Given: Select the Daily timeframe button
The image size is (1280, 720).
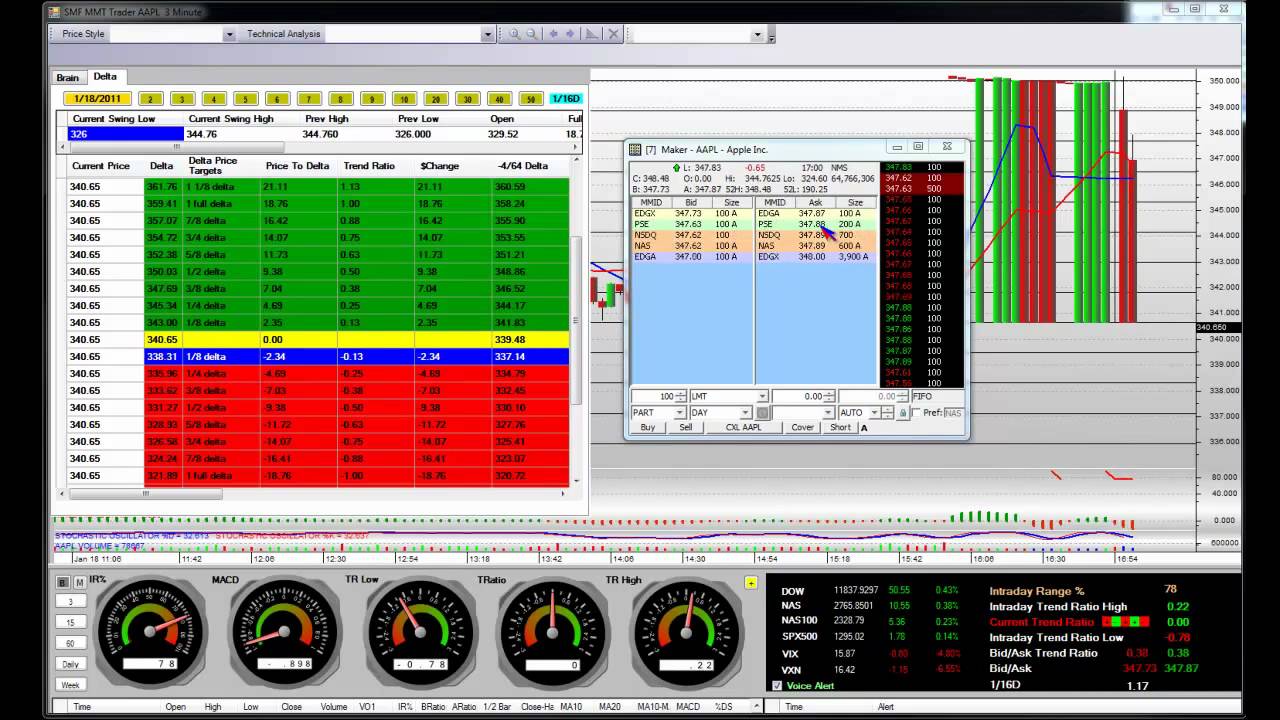Looking at the screenshot, I should pos(70,664).
